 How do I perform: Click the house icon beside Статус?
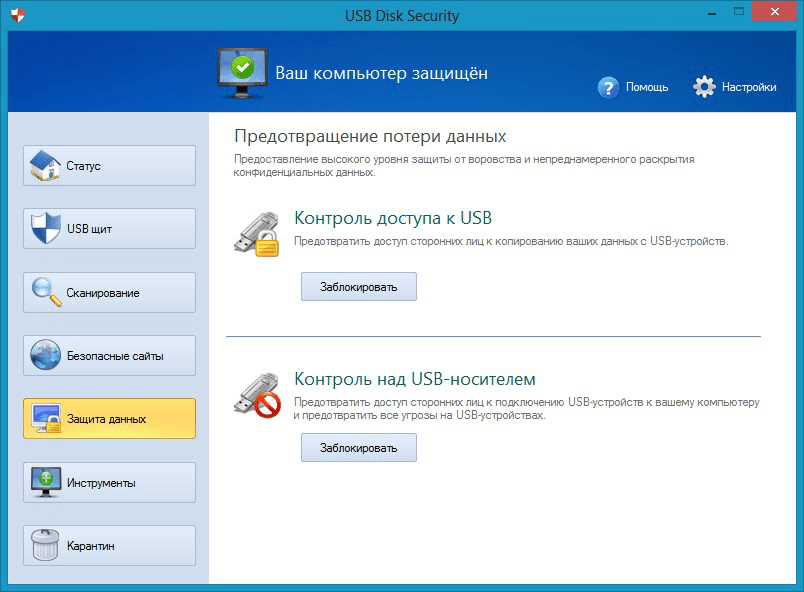point(45,166)
